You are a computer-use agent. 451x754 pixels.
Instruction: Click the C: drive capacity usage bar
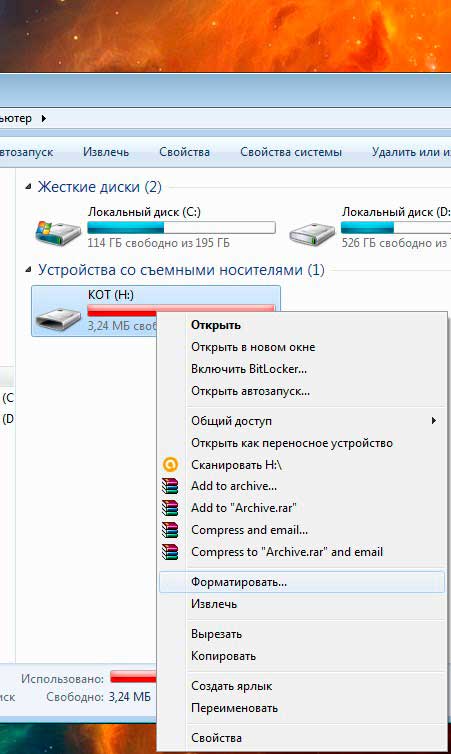(181, 227)
